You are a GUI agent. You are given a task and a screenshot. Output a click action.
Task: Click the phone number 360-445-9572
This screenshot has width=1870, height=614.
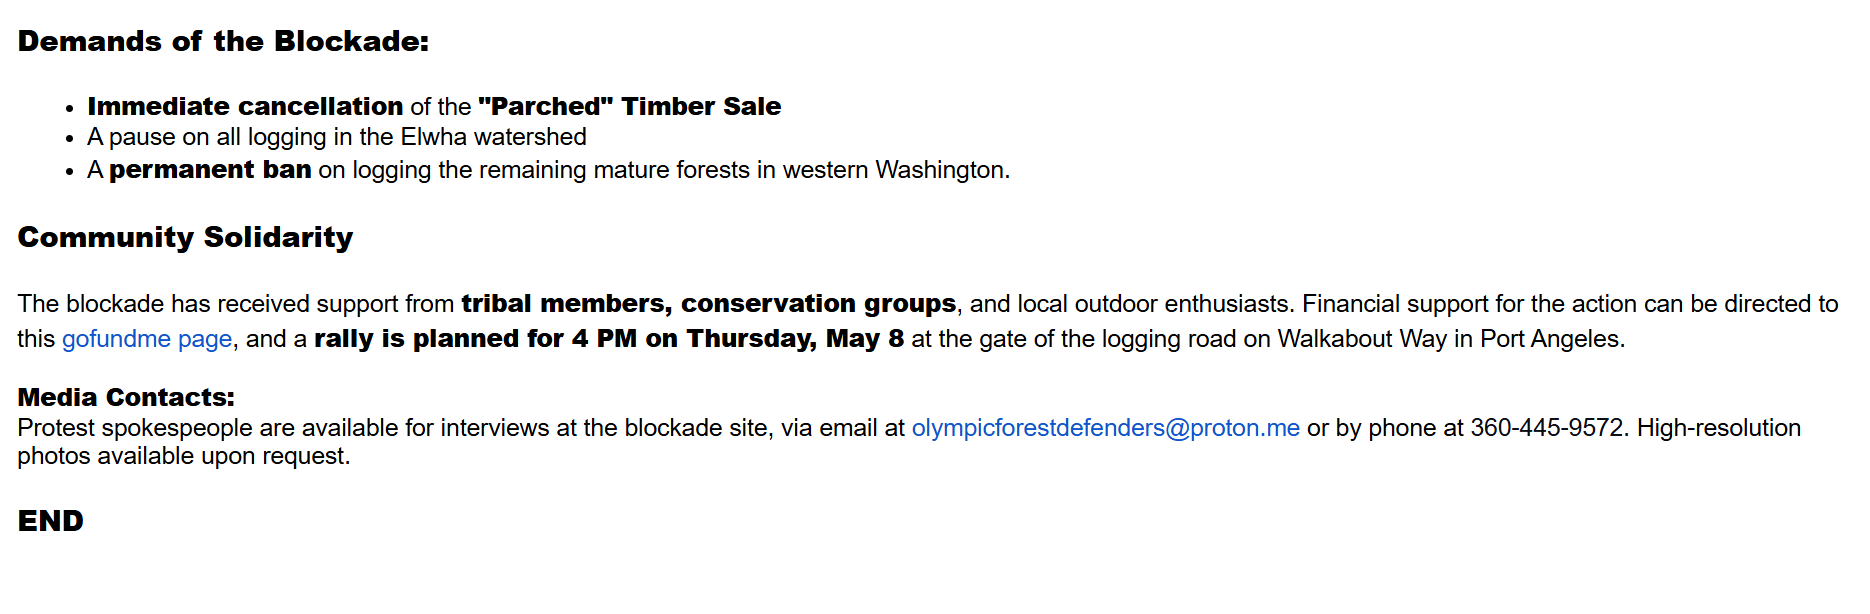point(1548,428)
